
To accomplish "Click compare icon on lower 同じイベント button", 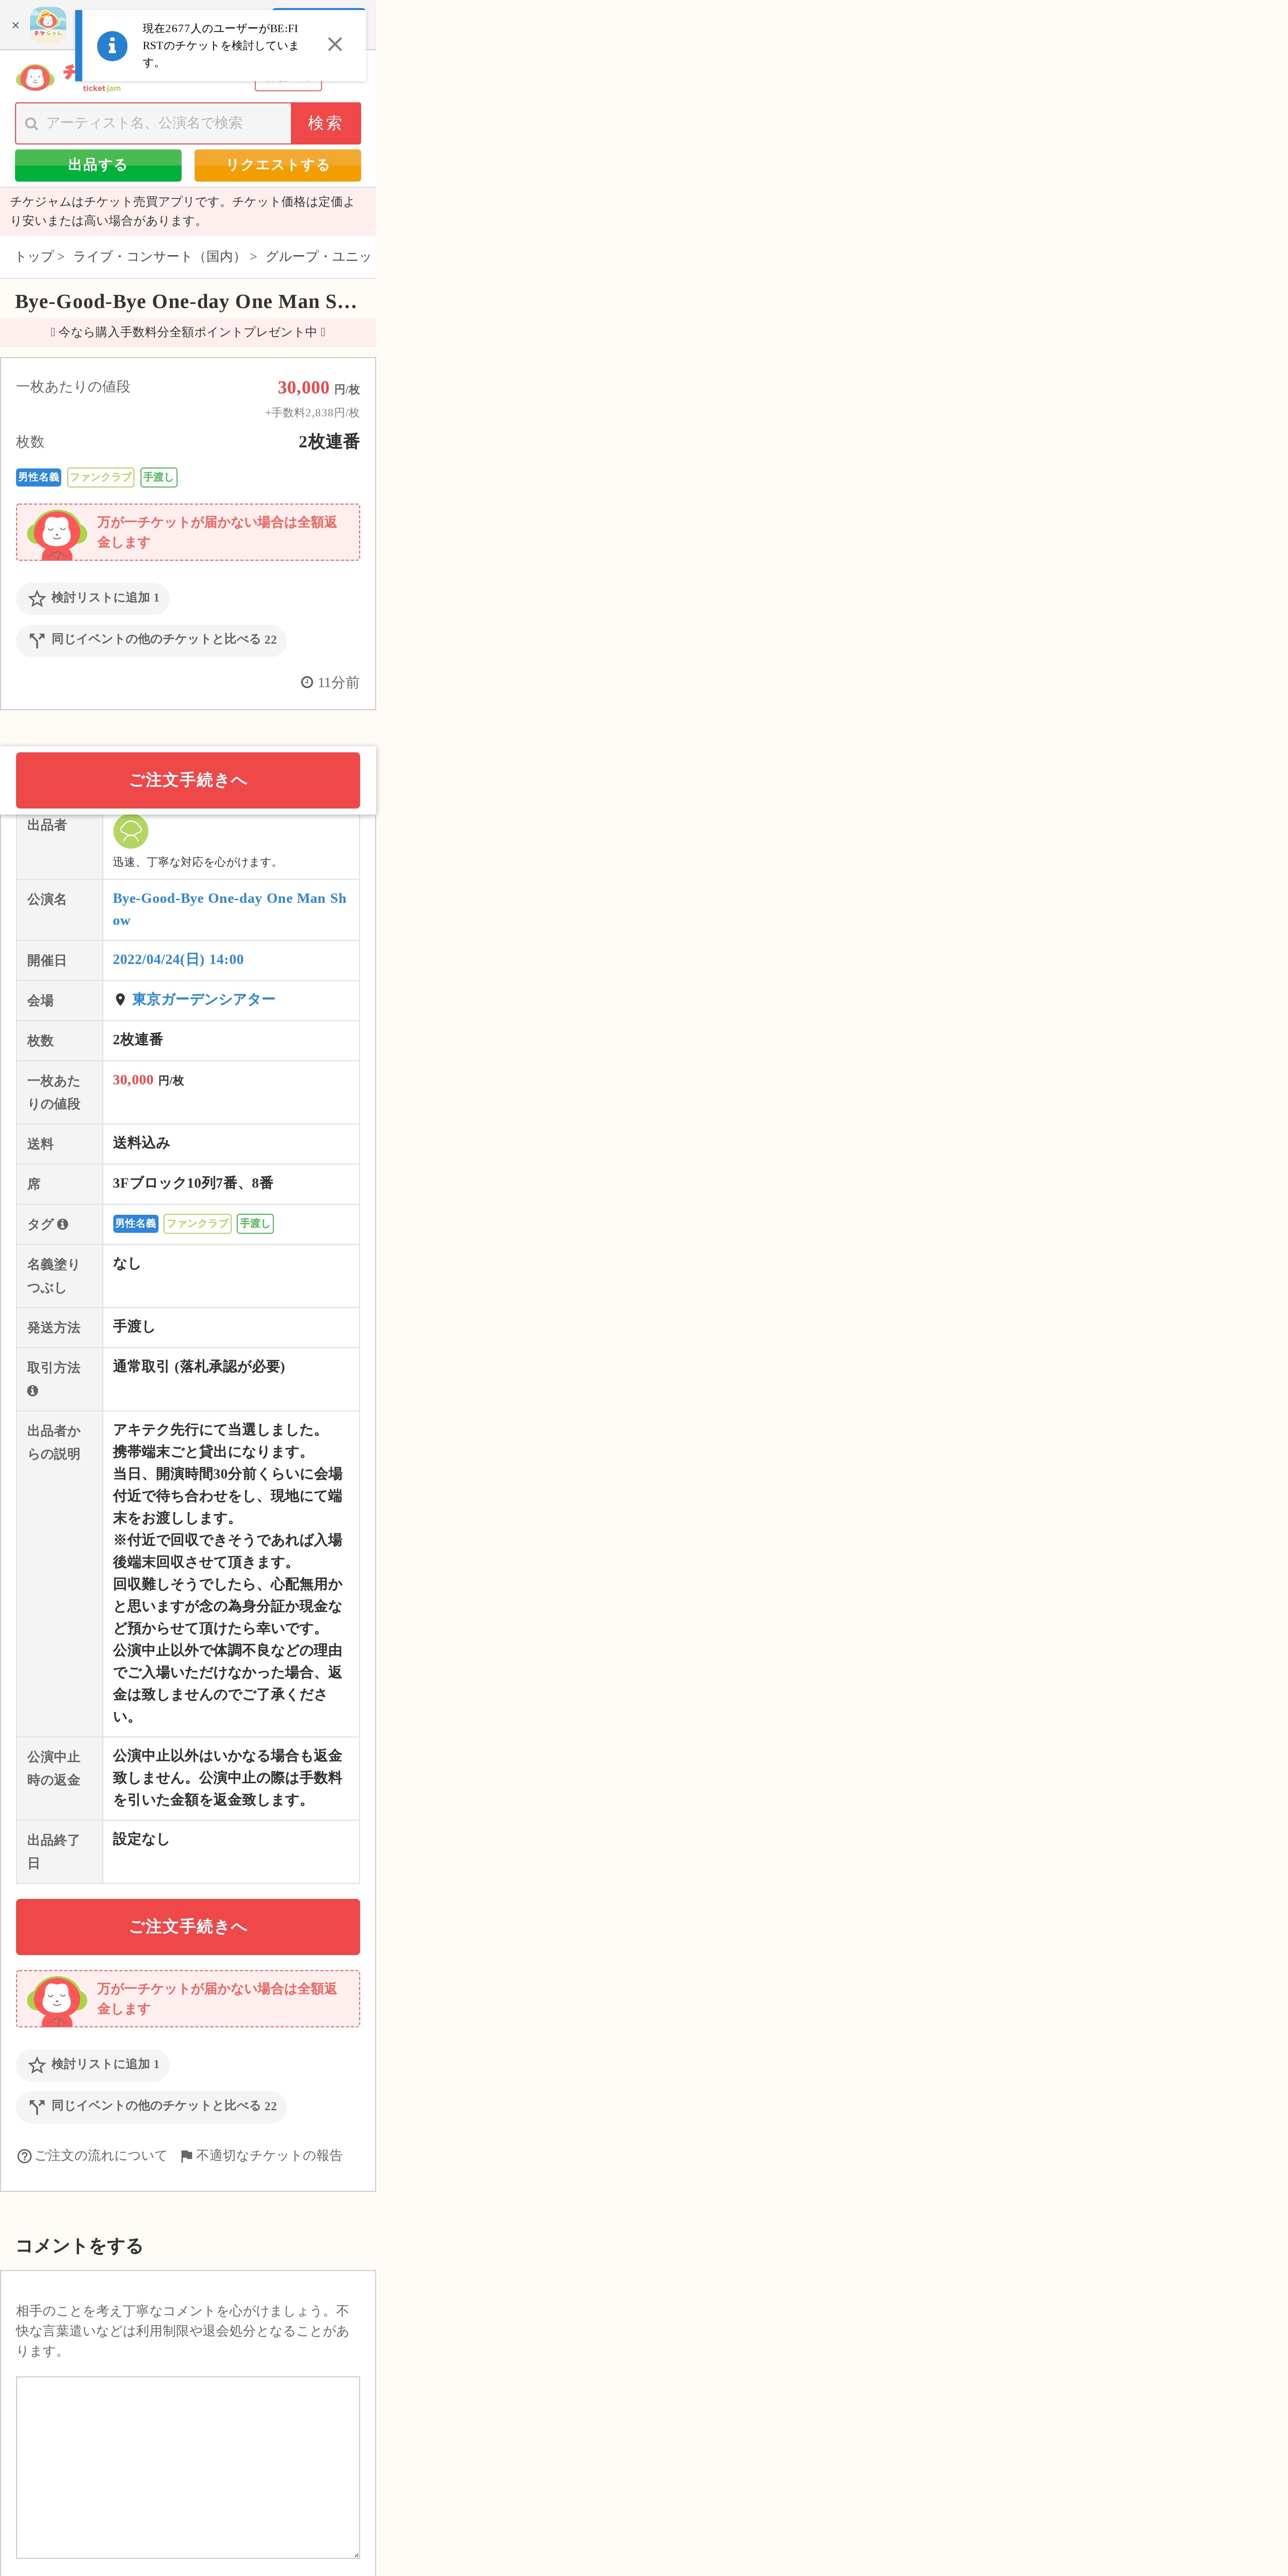I will click(x=37, y=2107).
